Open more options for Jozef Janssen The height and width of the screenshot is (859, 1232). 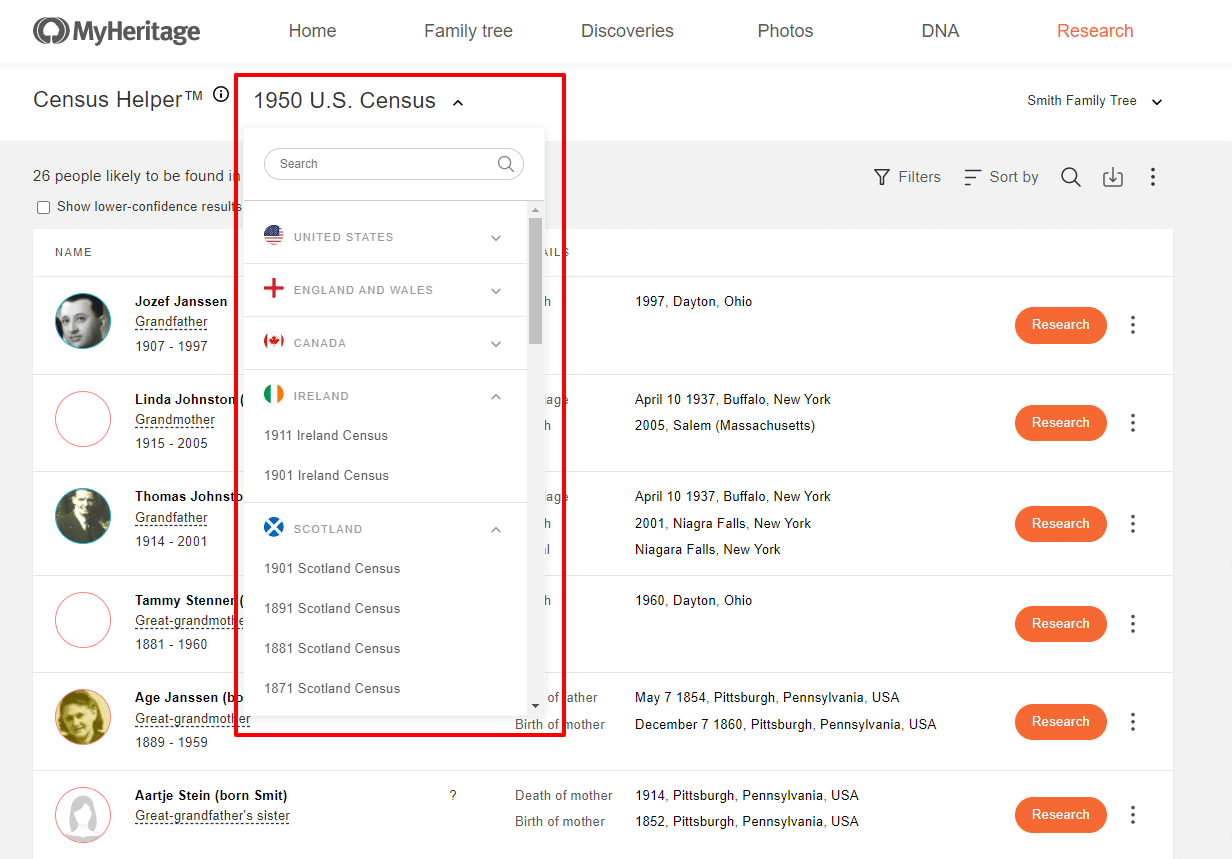1133,325
